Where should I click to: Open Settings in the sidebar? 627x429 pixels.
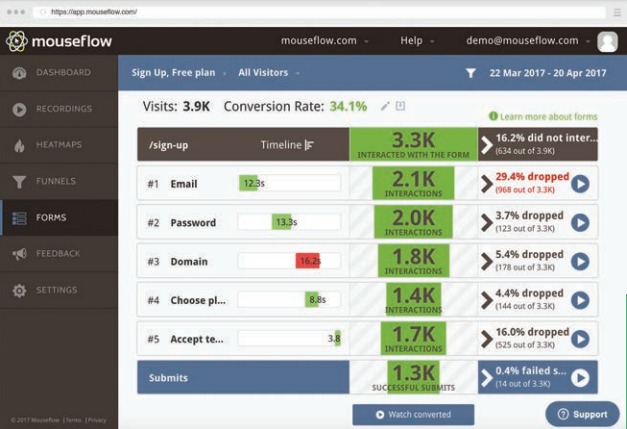[59, 291]
